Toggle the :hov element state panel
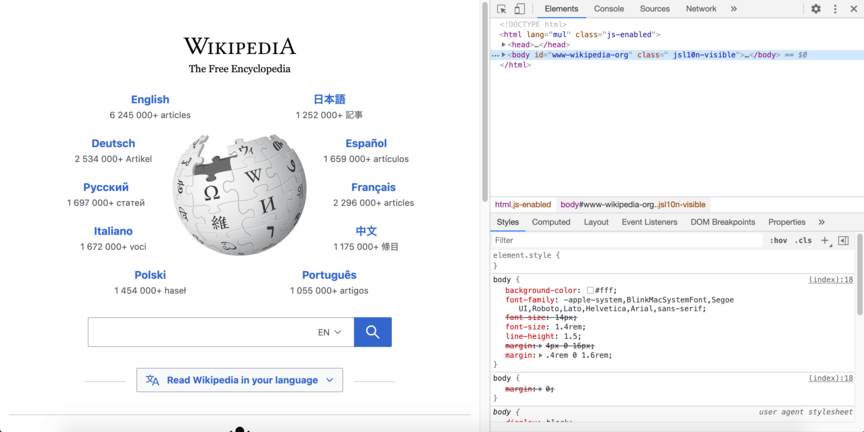This screenshot has width=864, height=432. [x=778, y=240]
